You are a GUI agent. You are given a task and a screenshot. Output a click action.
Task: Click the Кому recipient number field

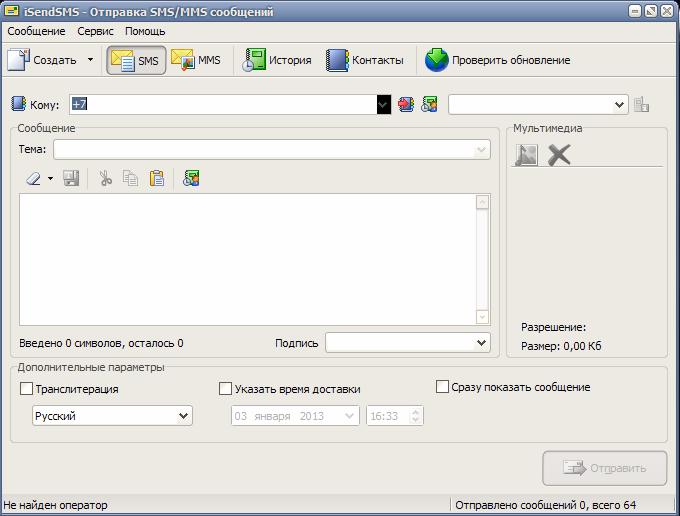pyautogui.click(x=223, y=105)
